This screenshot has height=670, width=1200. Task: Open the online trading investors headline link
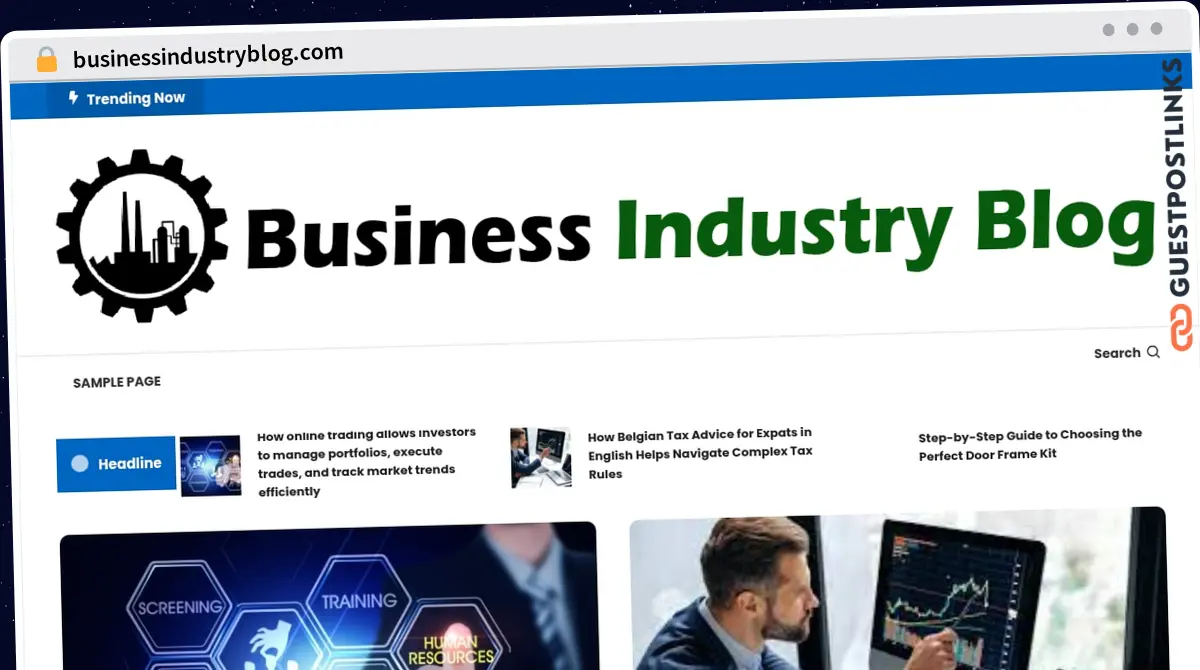point(366,463)
